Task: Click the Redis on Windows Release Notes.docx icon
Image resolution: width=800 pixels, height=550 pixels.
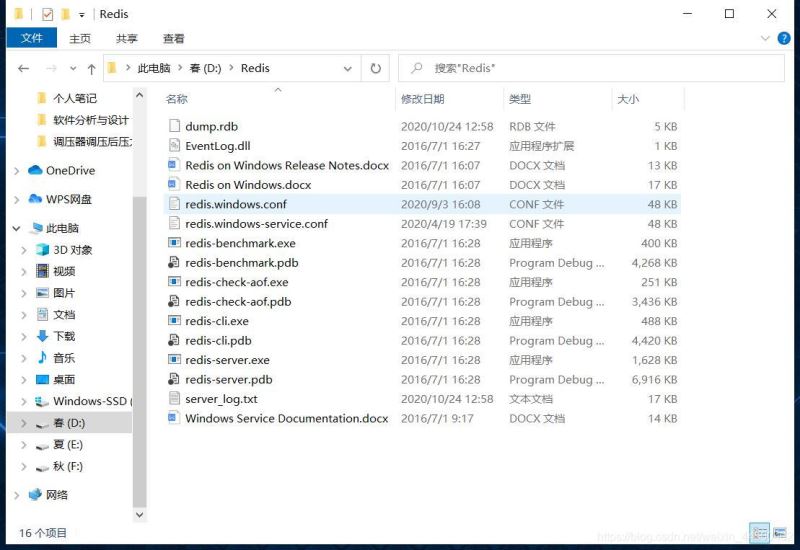Action: coord(174,165)
